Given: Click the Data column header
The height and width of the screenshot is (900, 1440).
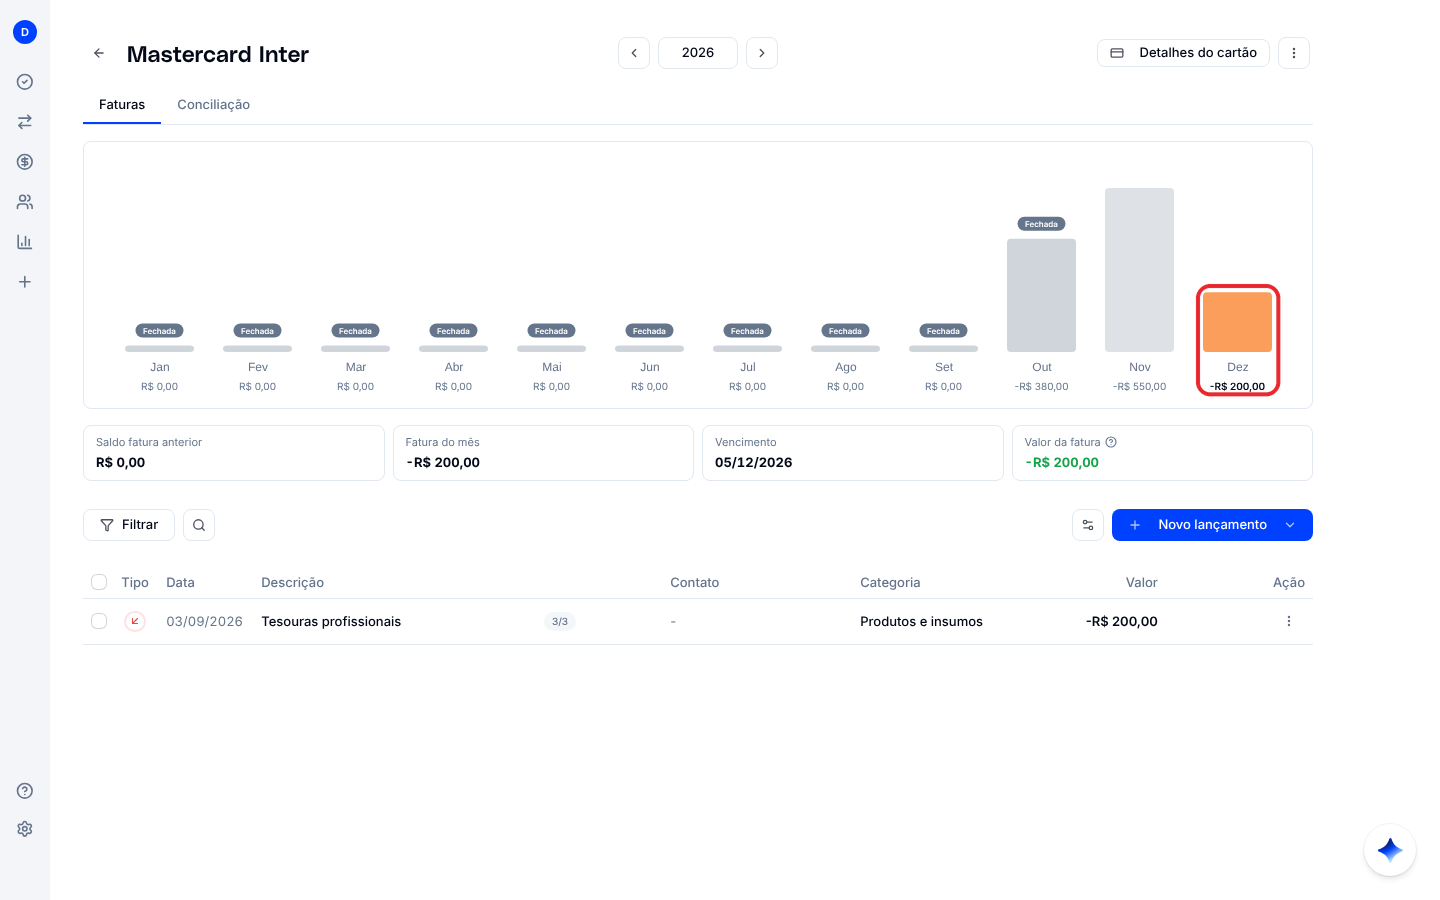Looking at the screenshot, I should (x=180, y=582).
